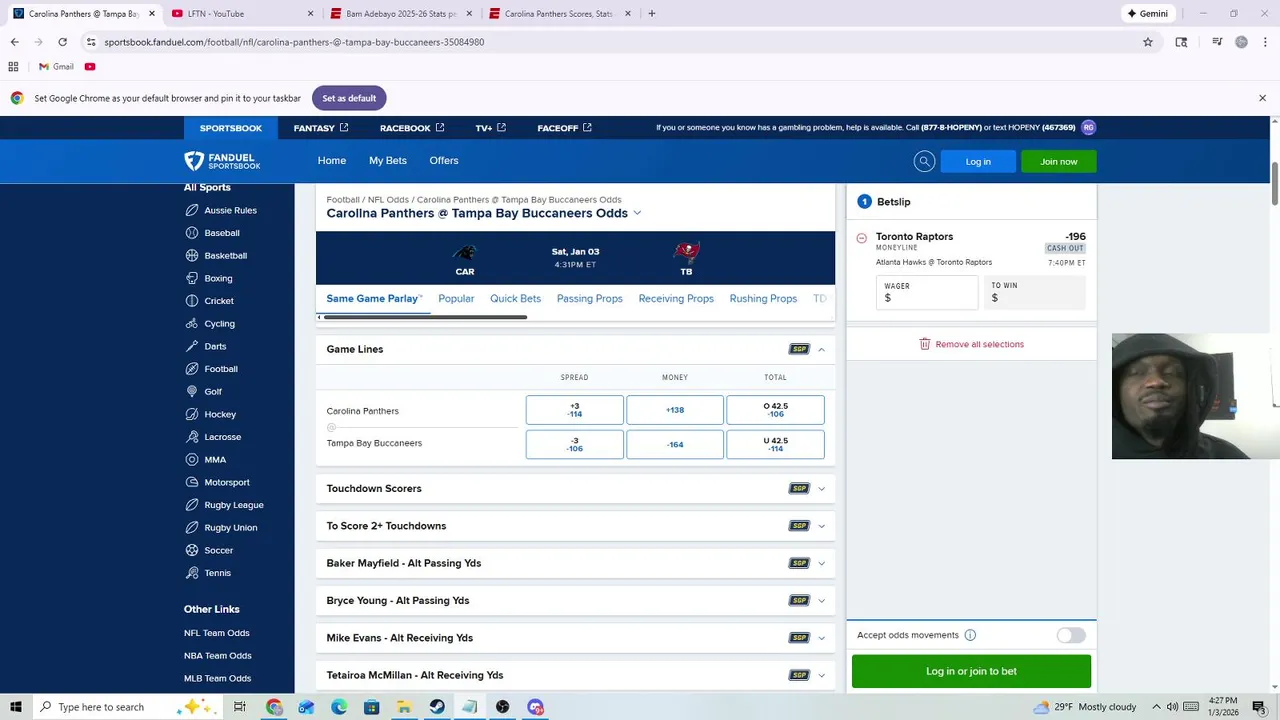Select the Cycling icon in sidebar

tap(192, 323)
